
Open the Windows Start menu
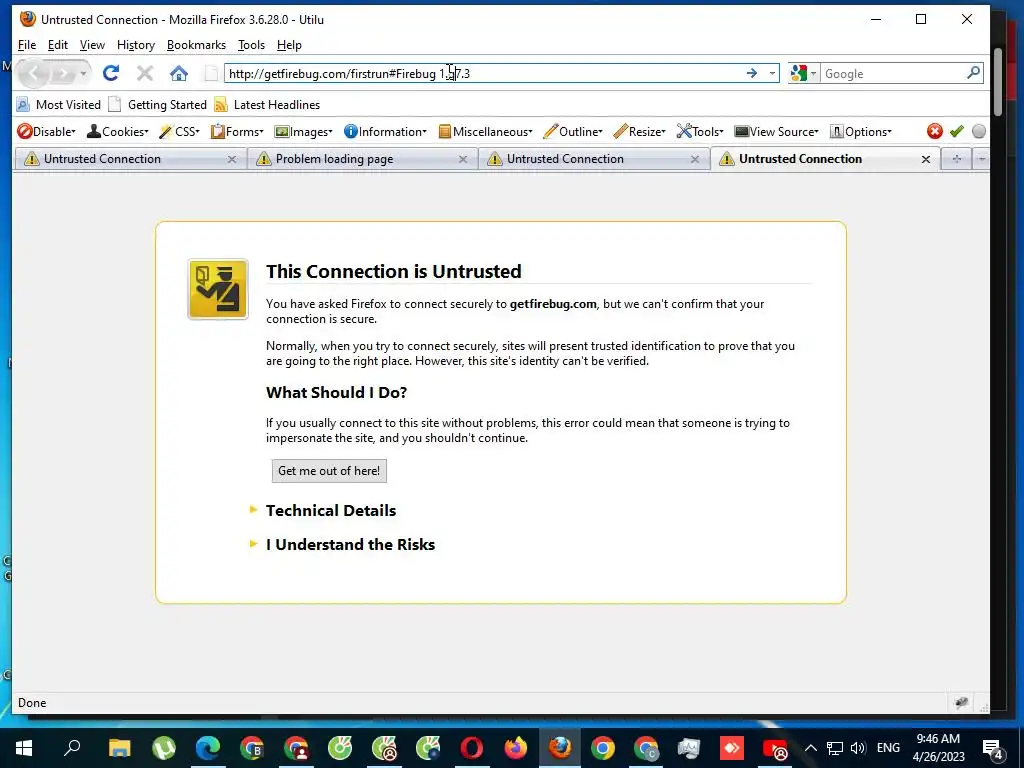[x=24, y=748]
